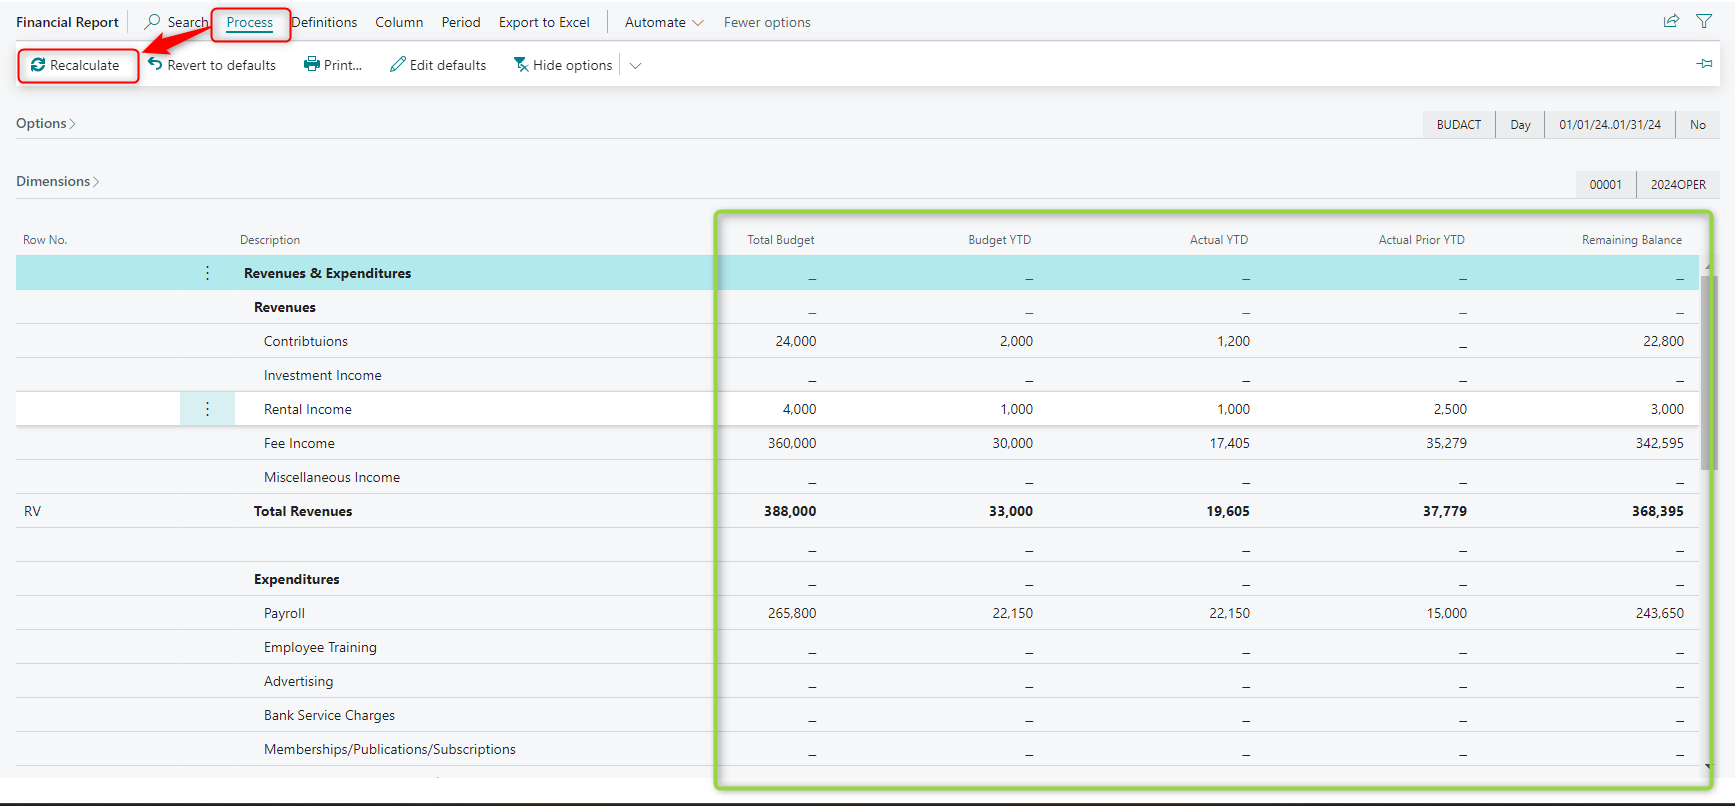
Task: Select the Contribtuions row description
Action: coord(306,341)
